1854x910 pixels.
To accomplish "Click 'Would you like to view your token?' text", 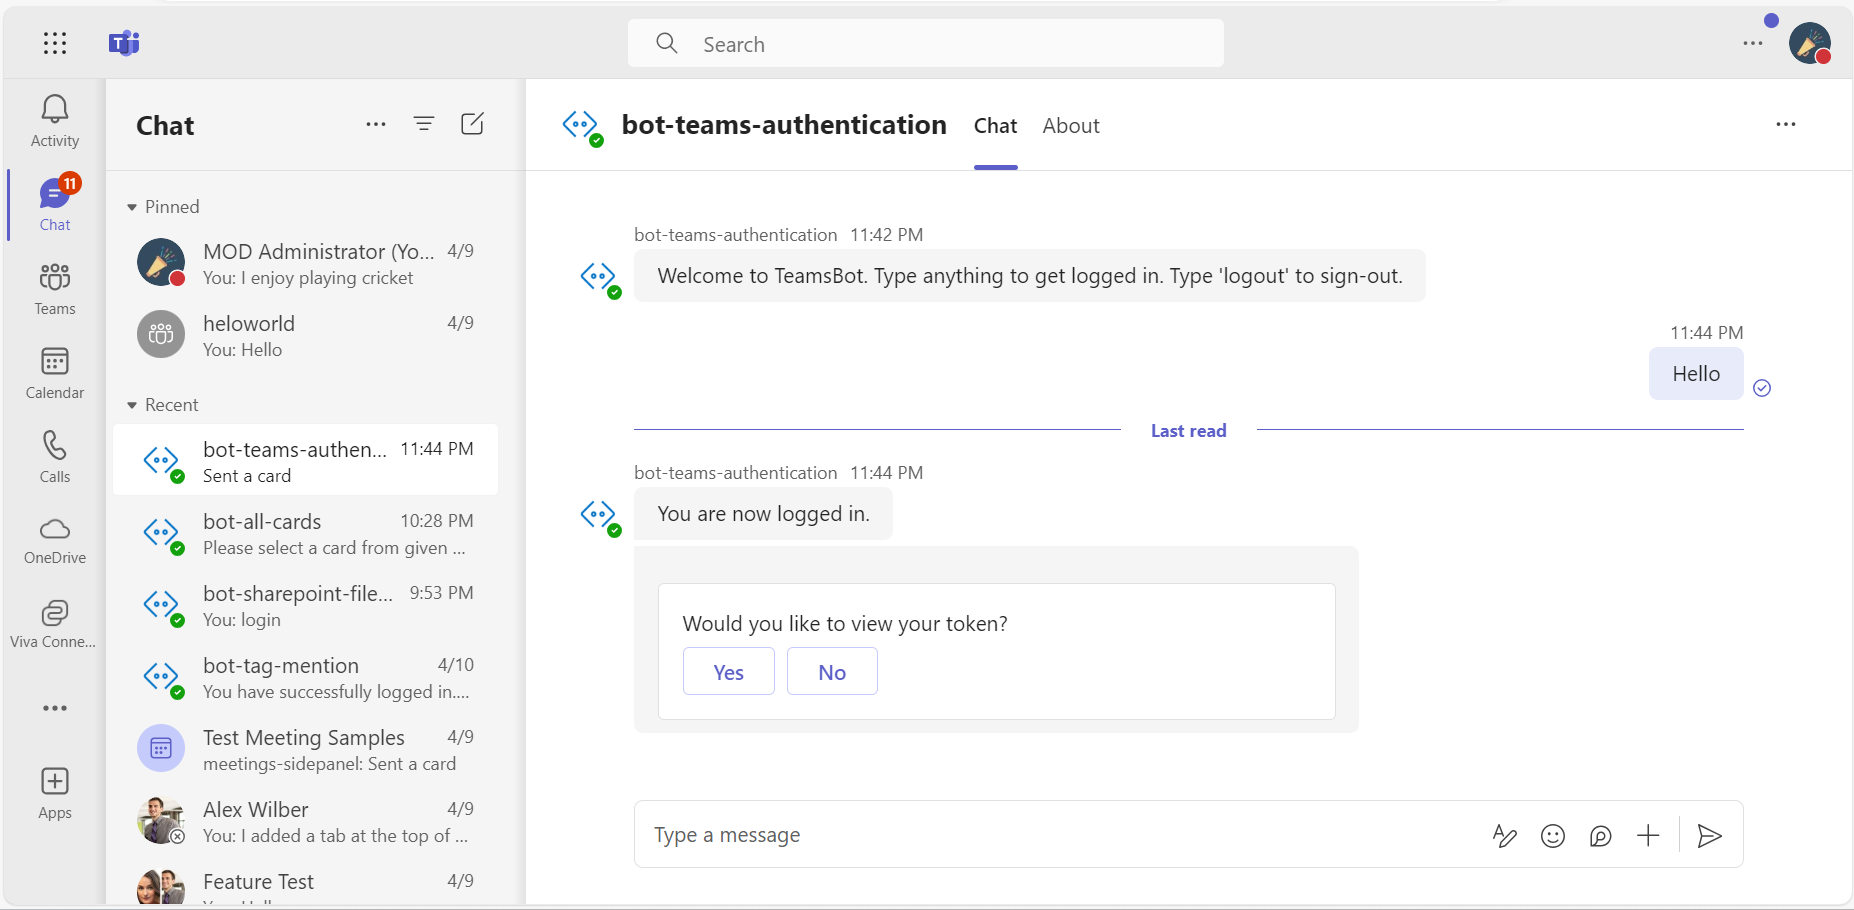I will coord(845,624).
